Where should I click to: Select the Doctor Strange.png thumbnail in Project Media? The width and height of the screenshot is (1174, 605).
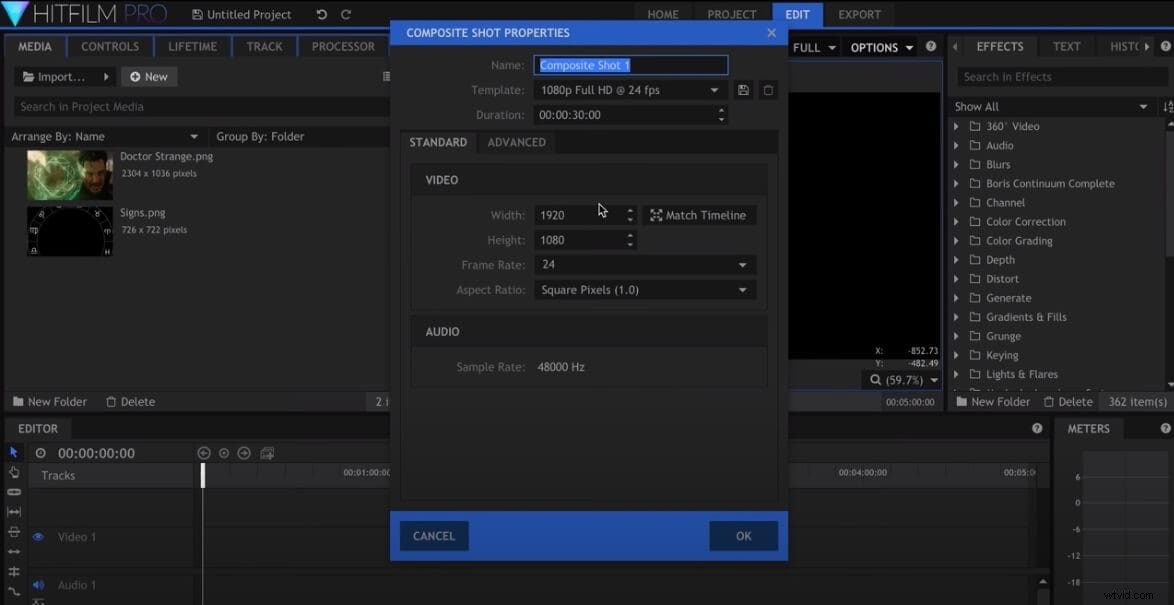68,174
